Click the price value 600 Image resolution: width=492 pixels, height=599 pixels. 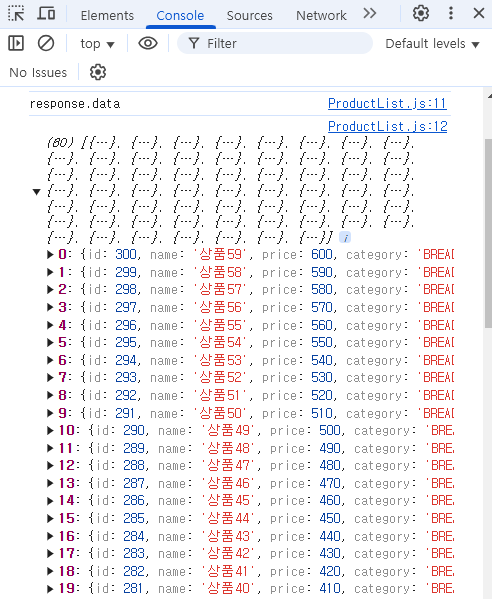click(x=322, y=254)
